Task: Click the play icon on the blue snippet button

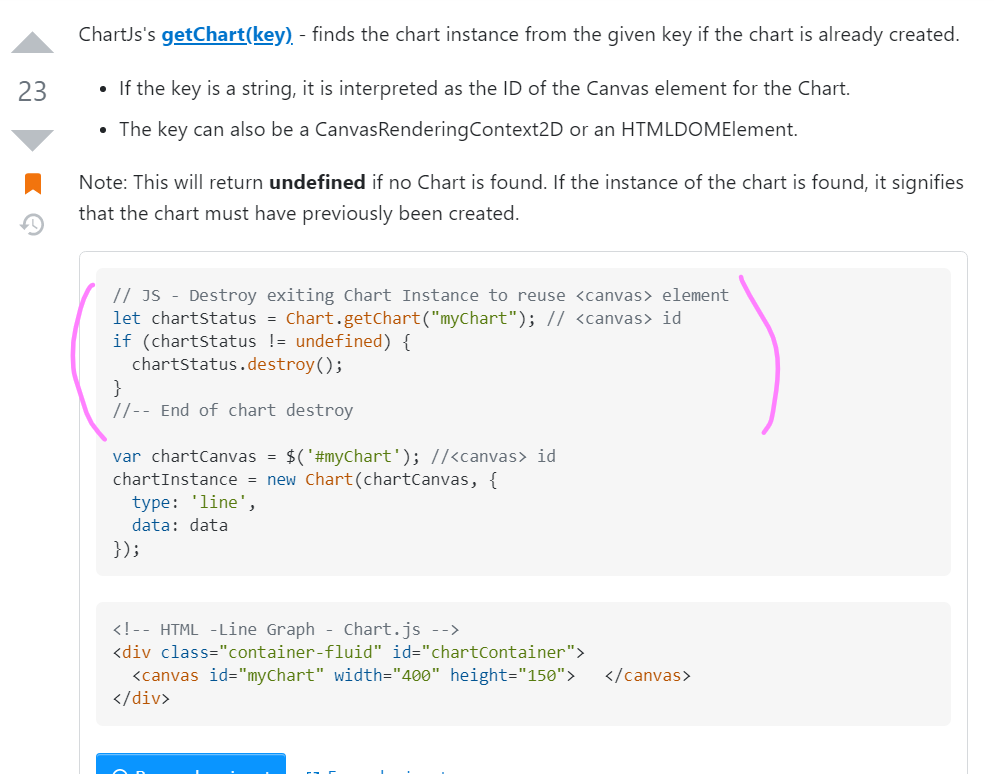Action: [x=122, y=770]
